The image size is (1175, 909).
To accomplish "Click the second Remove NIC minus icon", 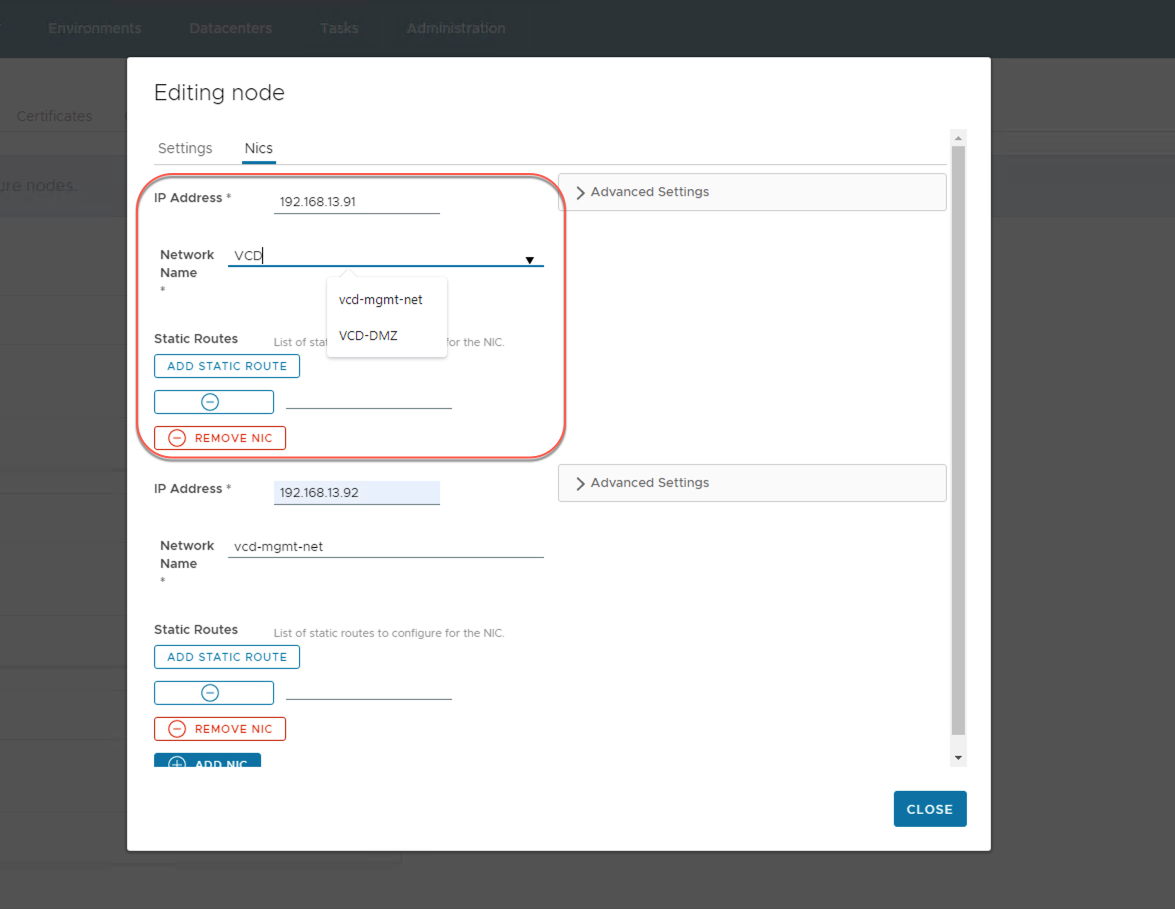I will 177,729.
